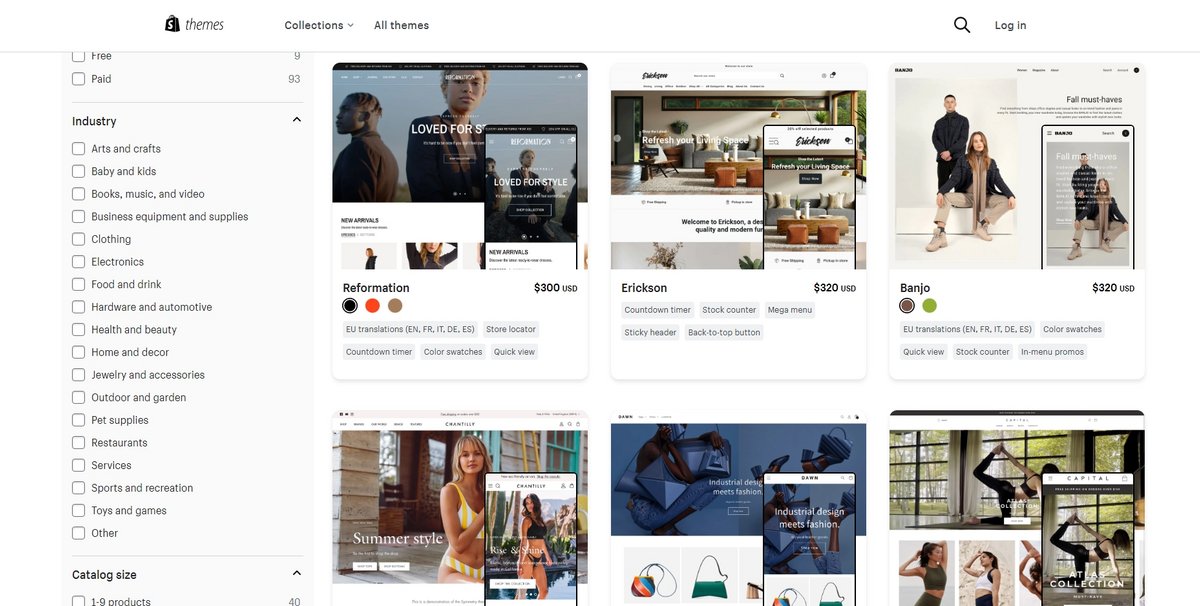Click the Countdown timer tag under Erickson
Image resolution: width=1200 pixels, height=606 pixels.
coord(657,309)
